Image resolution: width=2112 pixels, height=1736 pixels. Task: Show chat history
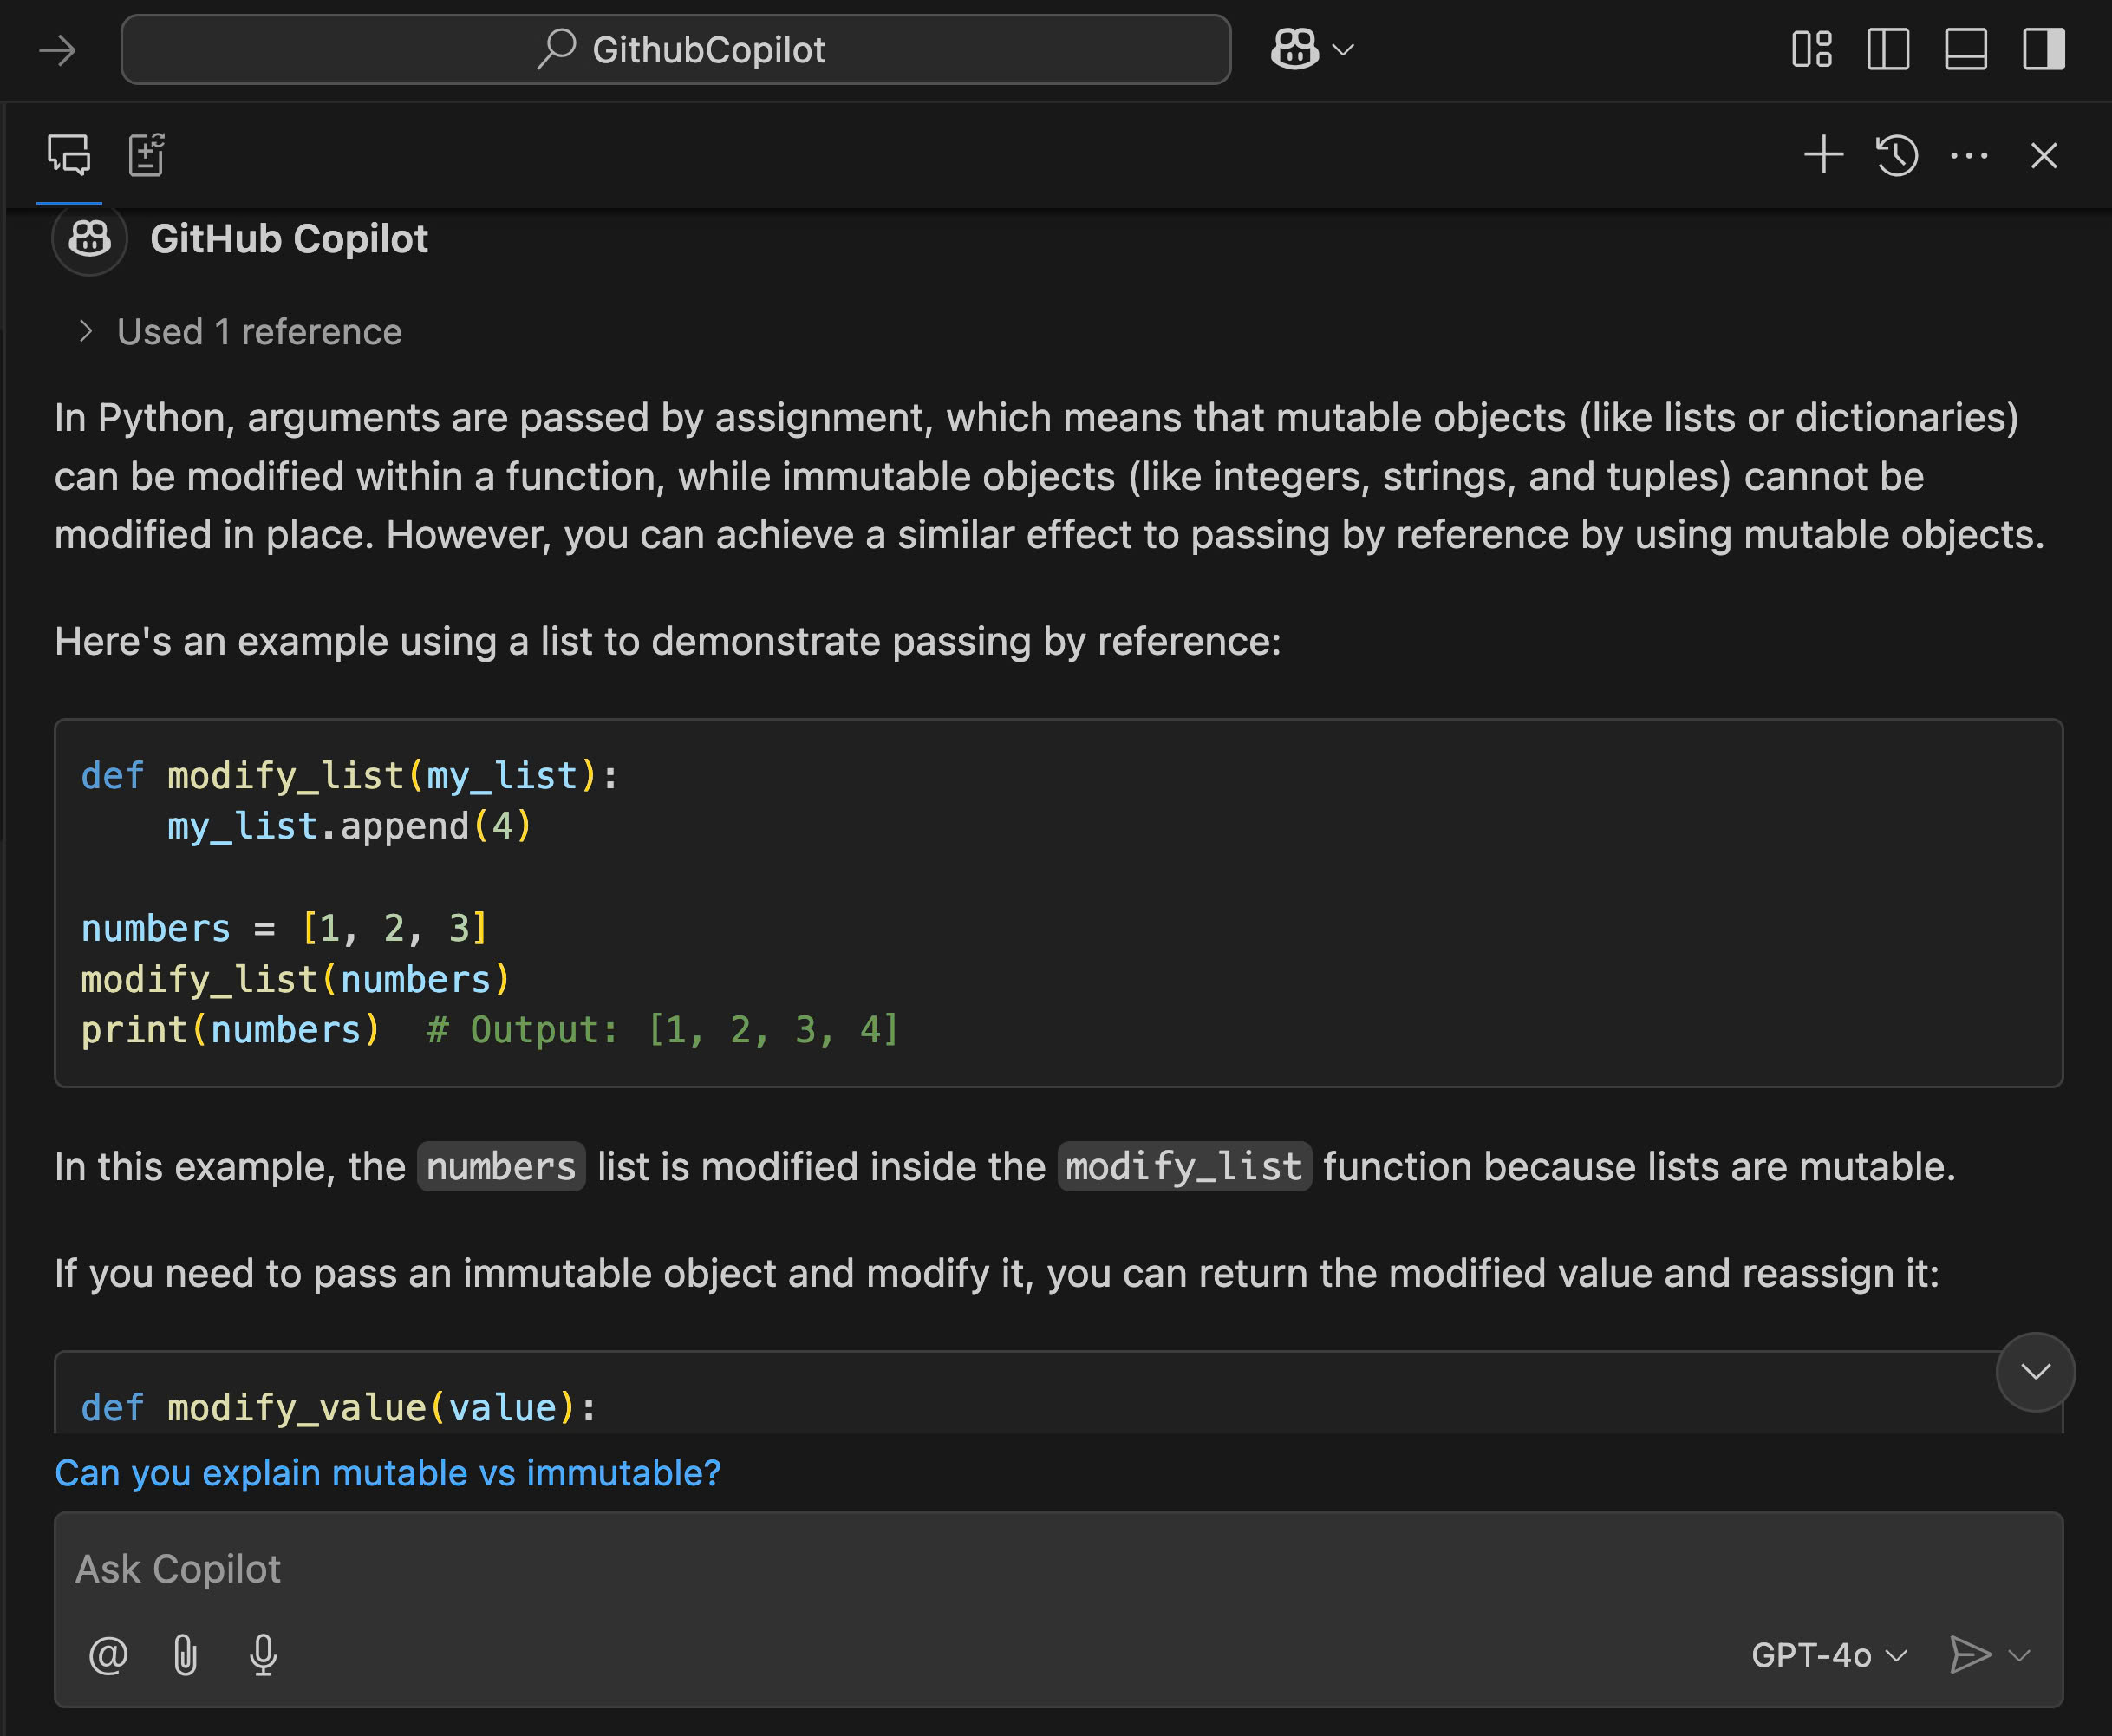(x=1896, y=155)
